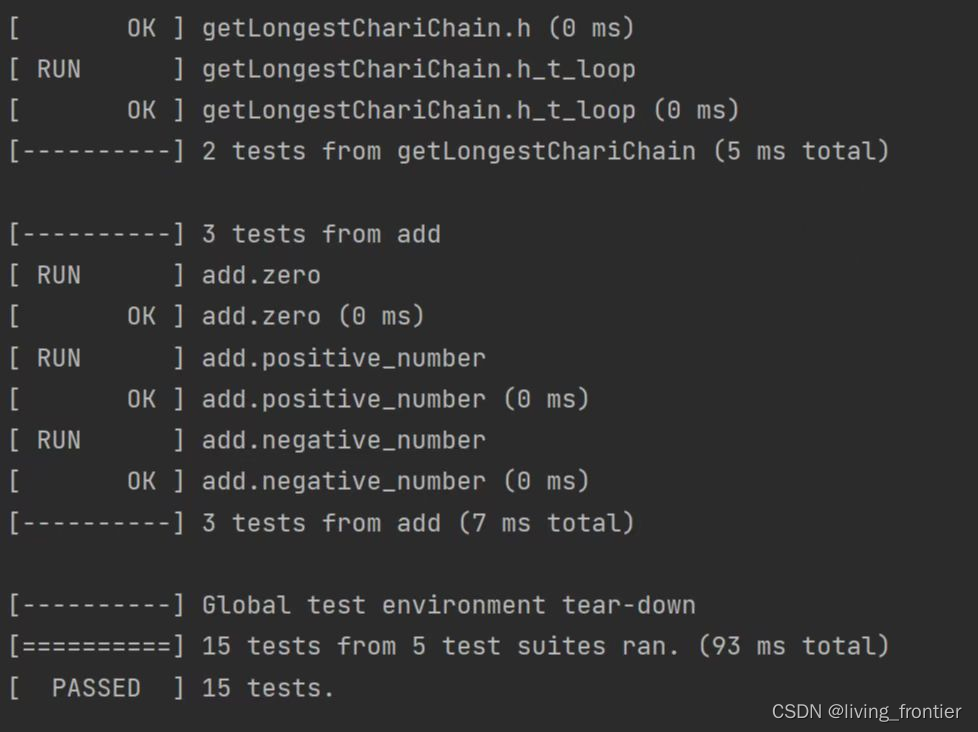Click the RUN add.zero line
Image resolution: width=978 pixels, height=732 pixels.
click(165, 276)
